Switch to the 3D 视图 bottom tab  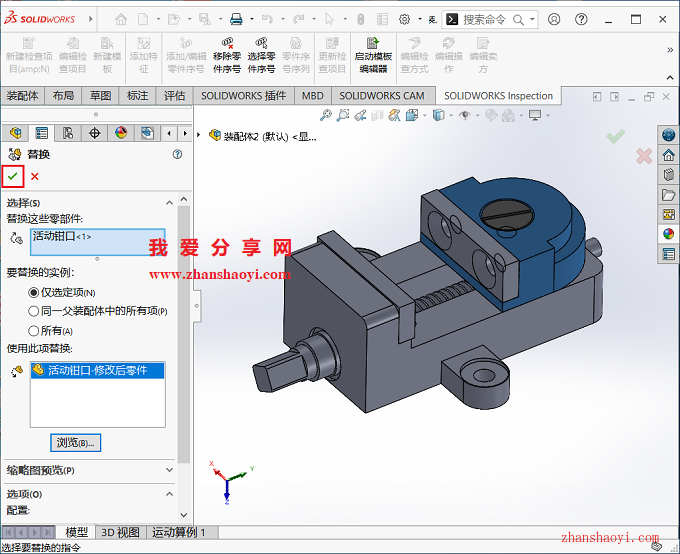pos(121,532)
